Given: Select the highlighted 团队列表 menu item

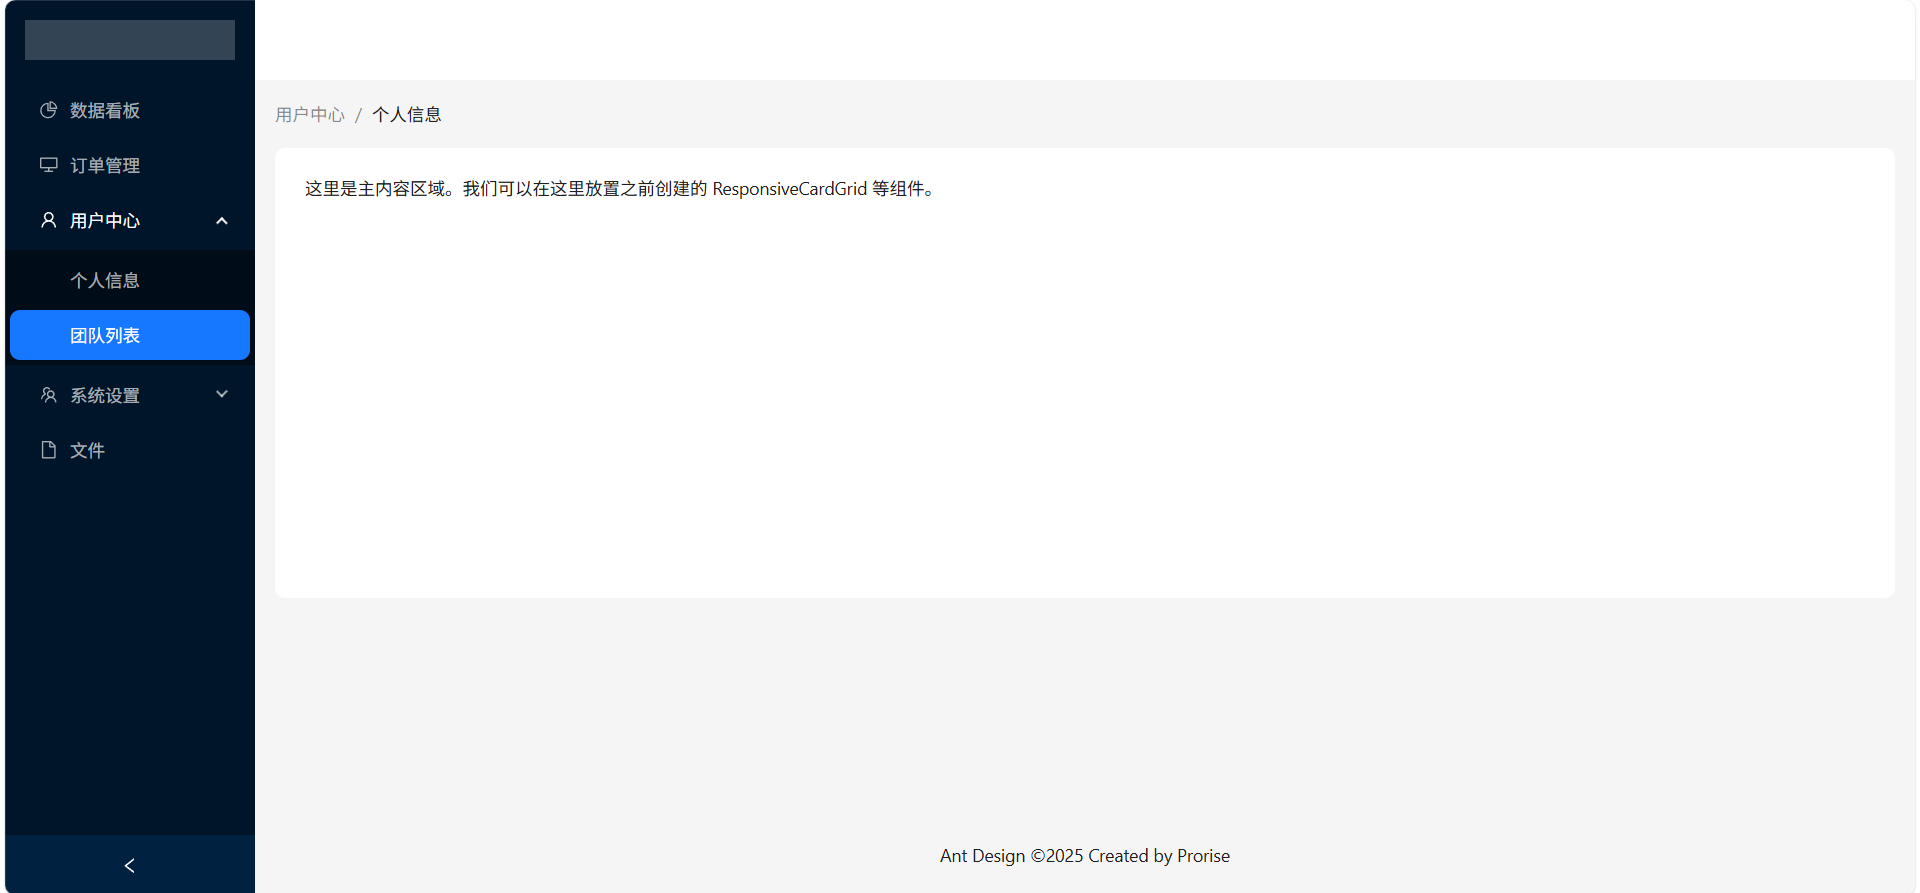Looking at the screenshot, I should [105, 335].
